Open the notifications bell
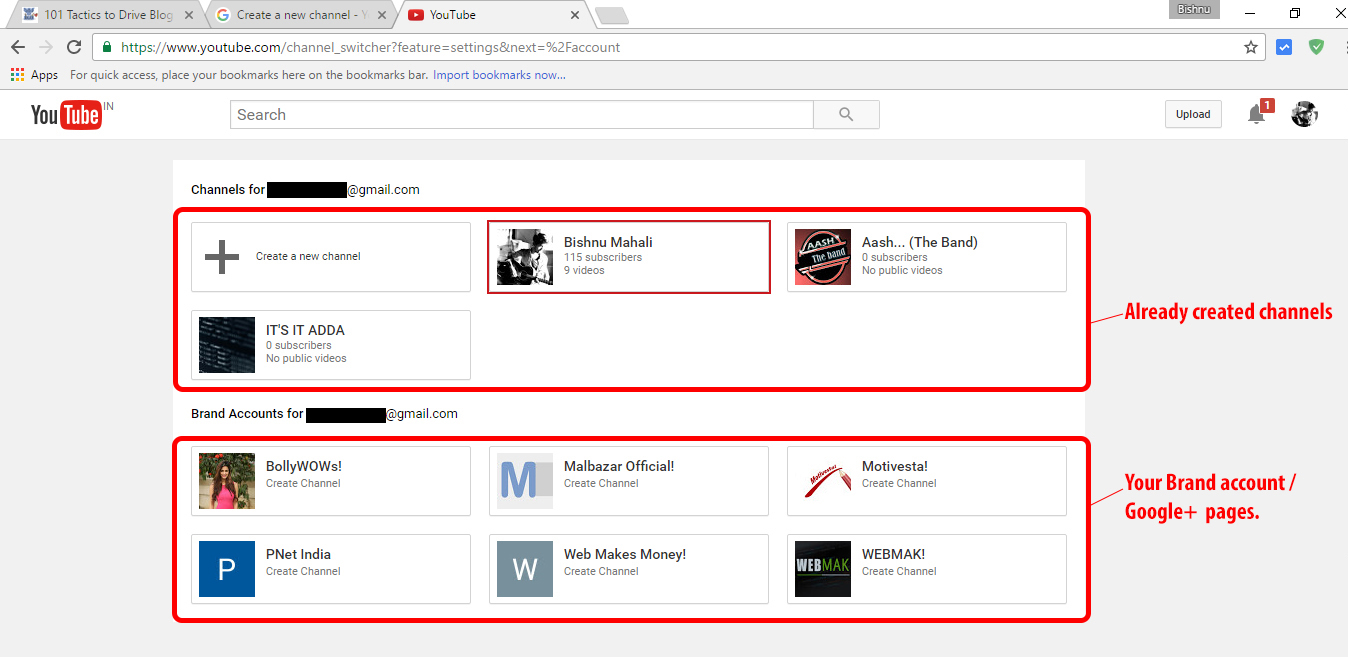Screen dimensions: 1348x657 click(1257, 115)
